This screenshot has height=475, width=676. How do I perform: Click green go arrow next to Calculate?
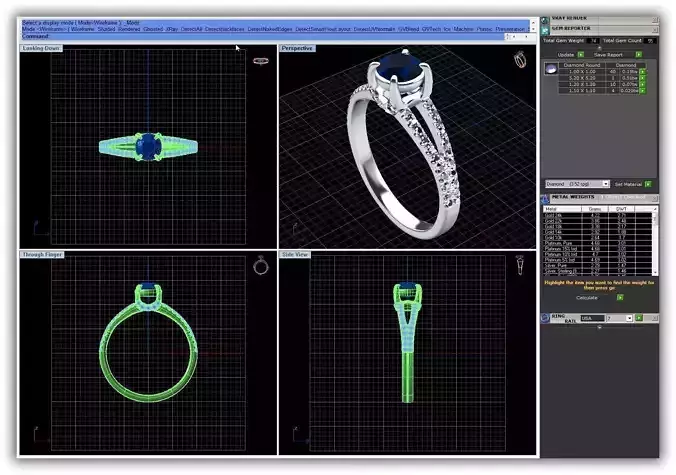[620, 297]
